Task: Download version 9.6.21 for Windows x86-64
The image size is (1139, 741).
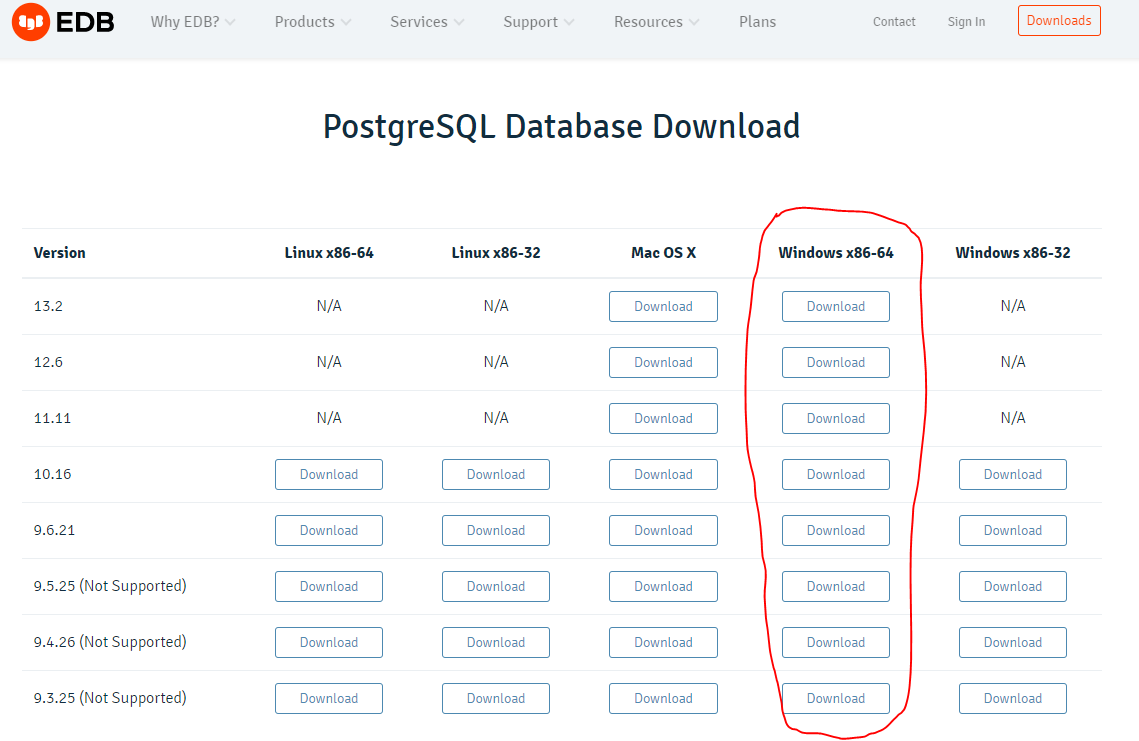Action: click(x=835, y=530)
